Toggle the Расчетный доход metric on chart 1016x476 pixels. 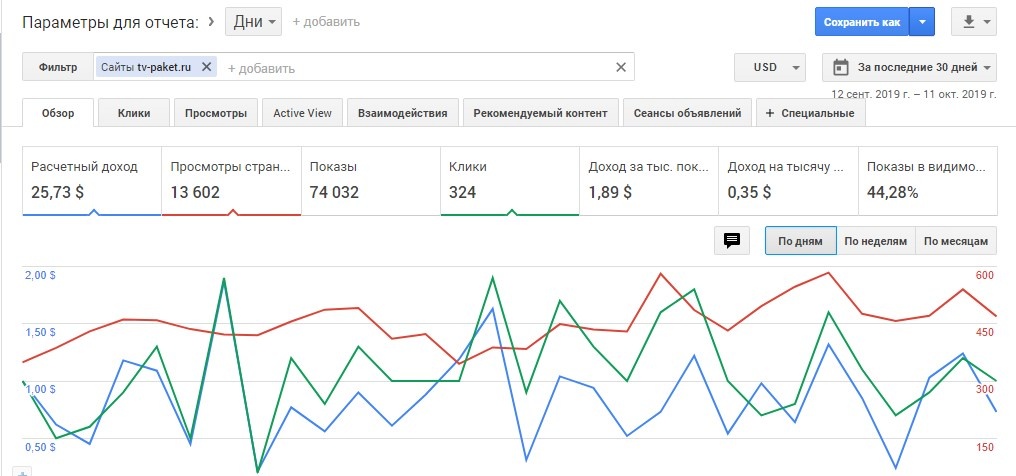(x=92, y=180)
